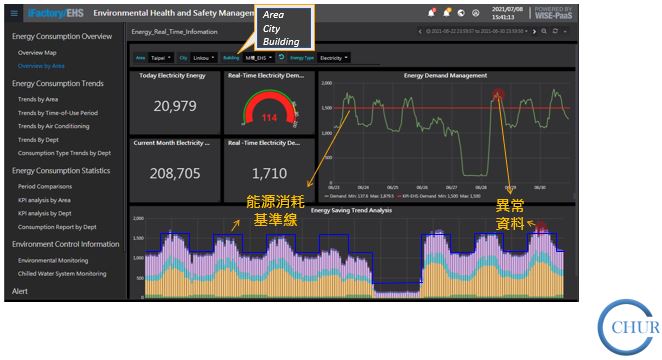Open KPI analysis by Area
The height and width of the screenshot is (360, 662).
pos(44,200)
